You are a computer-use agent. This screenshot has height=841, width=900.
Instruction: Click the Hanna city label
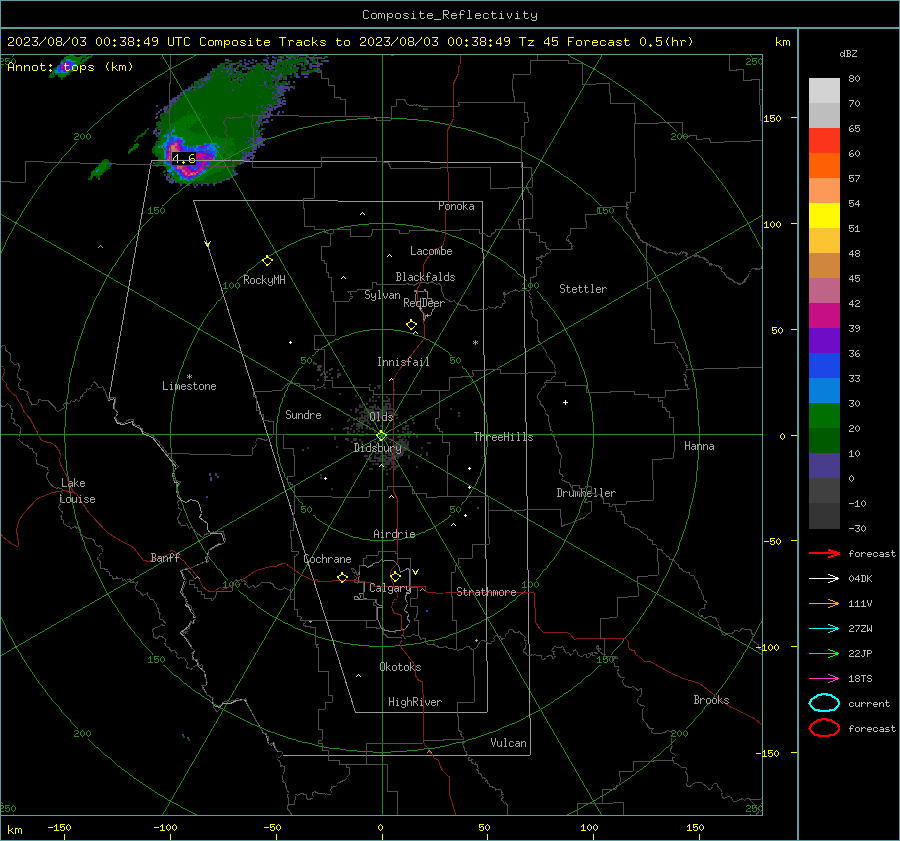[699, 446]
